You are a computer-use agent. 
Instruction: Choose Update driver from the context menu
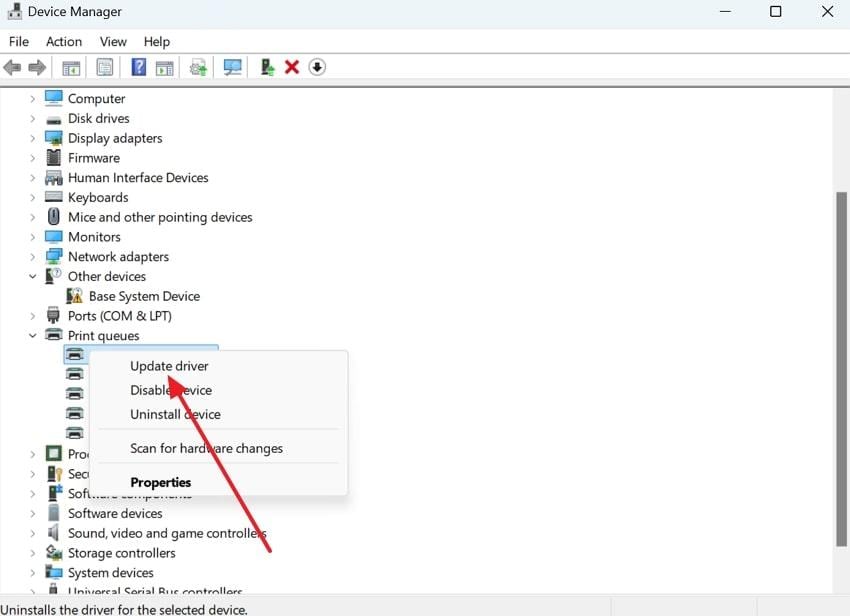170,366
